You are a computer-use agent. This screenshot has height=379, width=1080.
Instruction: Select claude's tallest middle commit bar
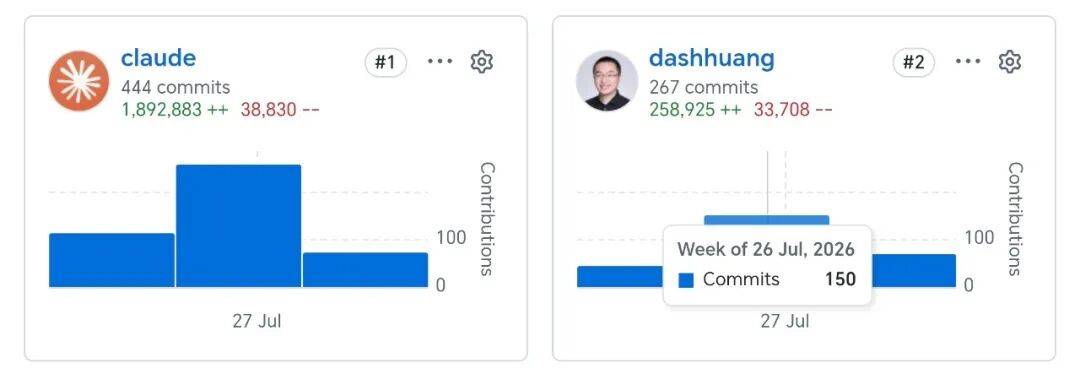[238, 225]
